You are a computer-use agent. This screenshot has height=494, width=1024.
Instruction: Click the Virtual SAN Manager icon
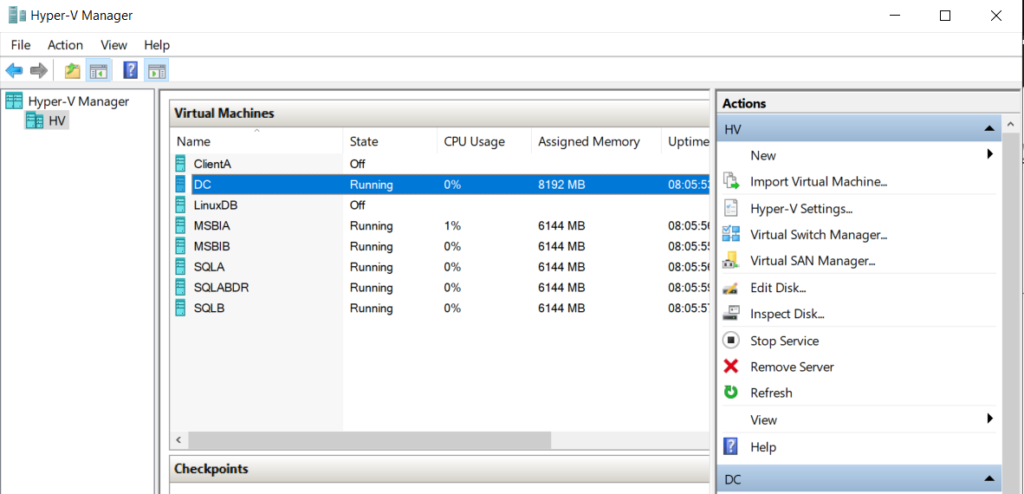[731, 261]
